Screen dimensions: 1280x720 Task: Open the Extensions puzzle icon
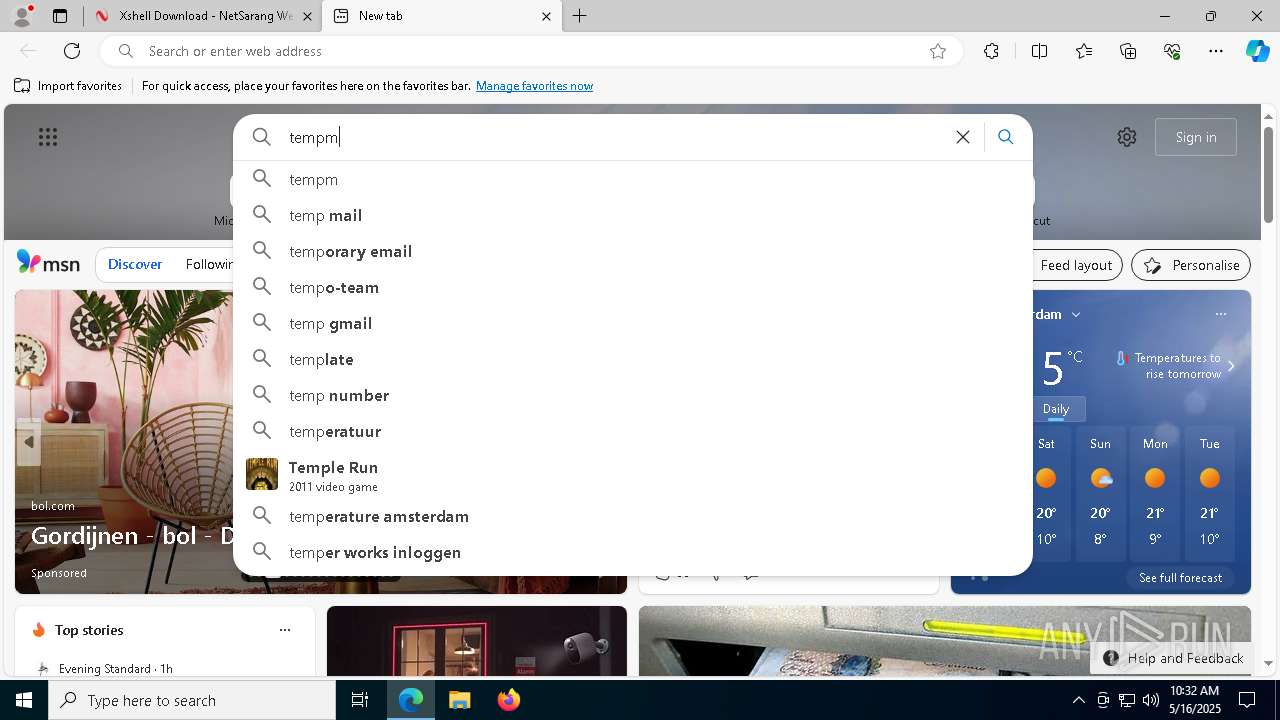tap(991, 51)
